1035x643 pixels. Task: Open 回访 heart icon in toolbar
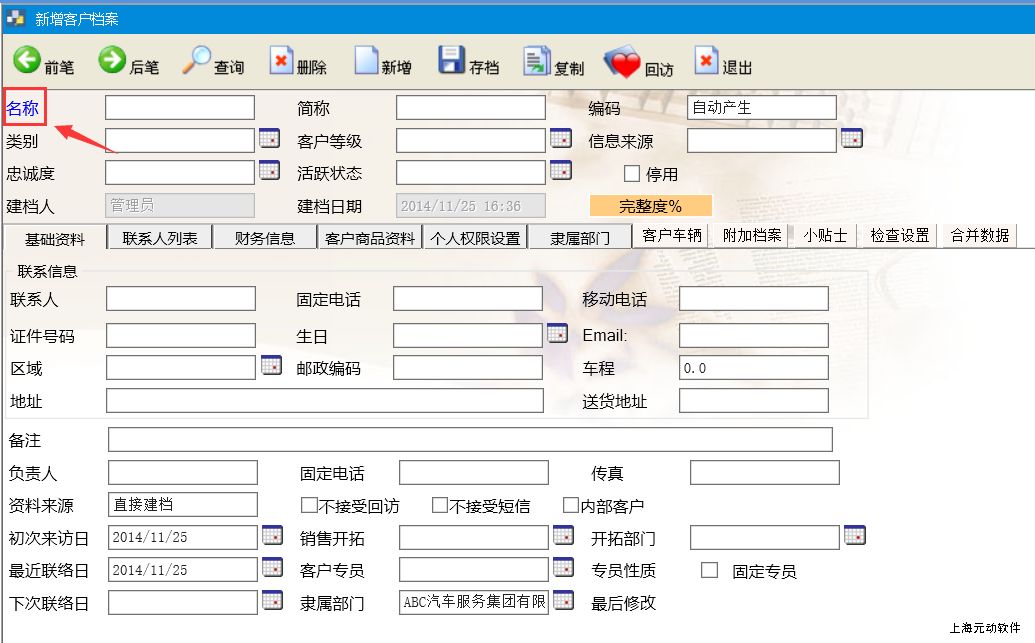tap(622, 64)
